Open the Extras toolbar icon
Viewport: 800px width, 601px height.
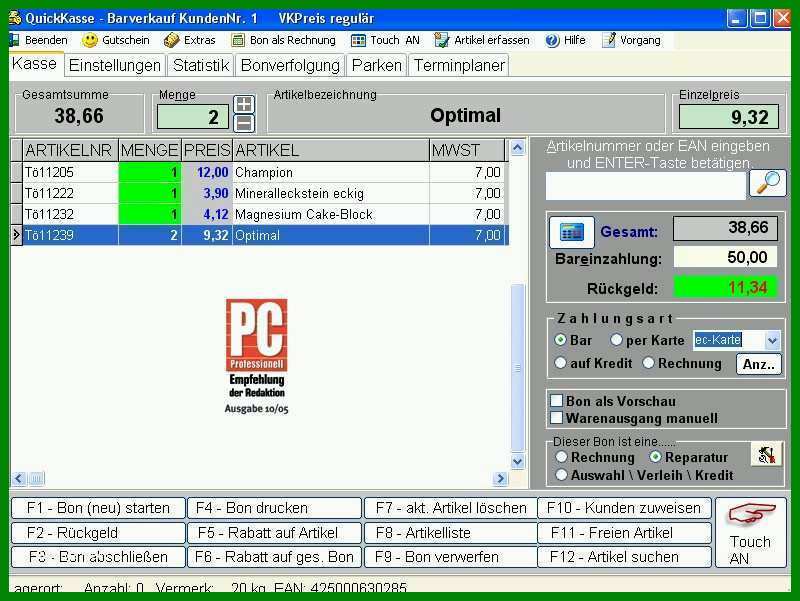pos(171,40)
